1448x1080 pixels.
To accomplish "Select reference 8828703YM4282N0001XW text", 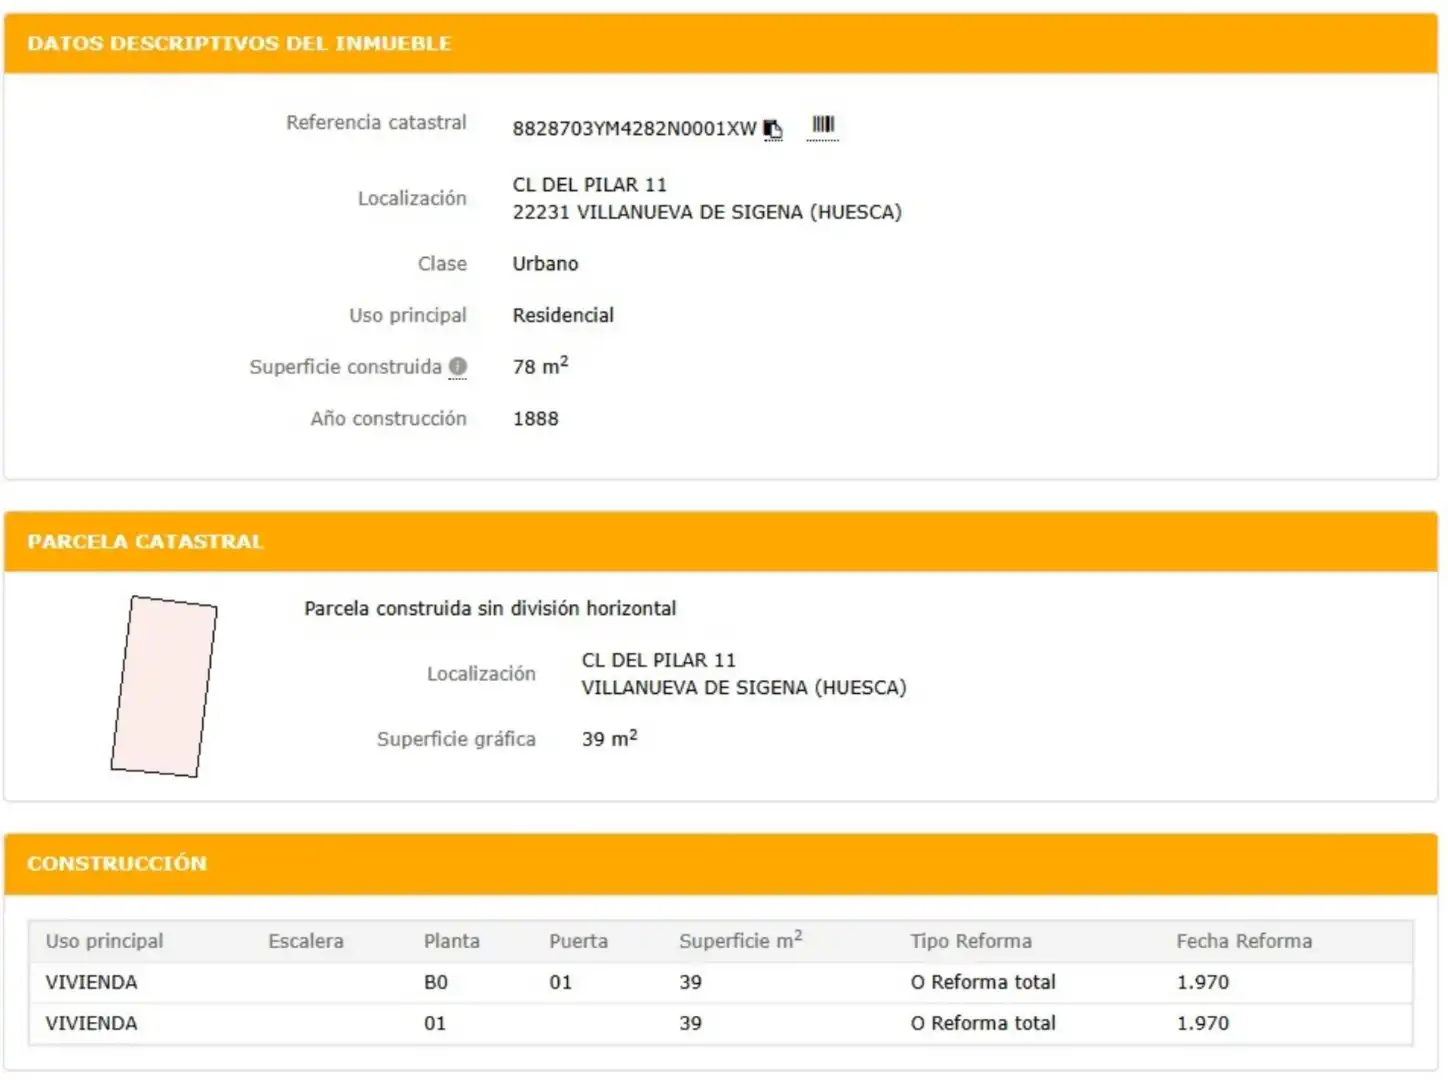I will click(x=634, y=128).
